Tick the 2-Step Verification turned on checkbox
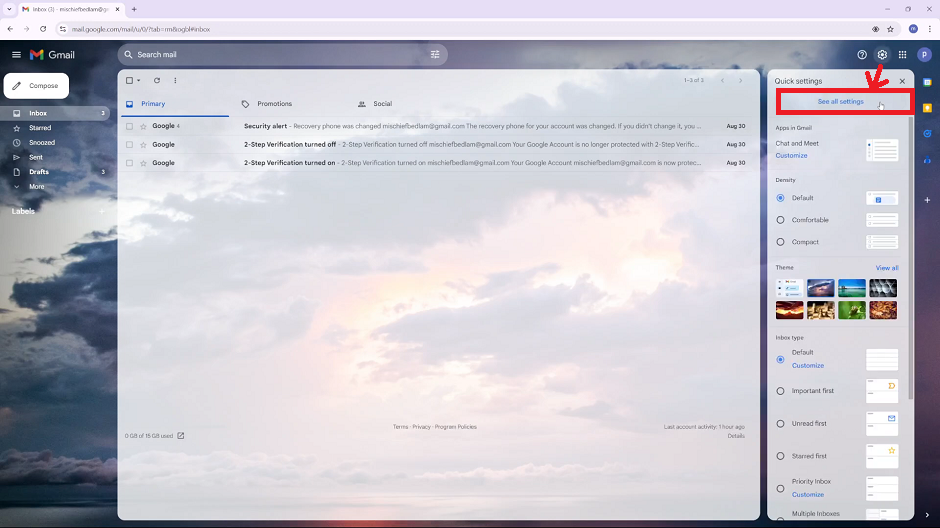This screenshot has height=528, width=940. 129,163
